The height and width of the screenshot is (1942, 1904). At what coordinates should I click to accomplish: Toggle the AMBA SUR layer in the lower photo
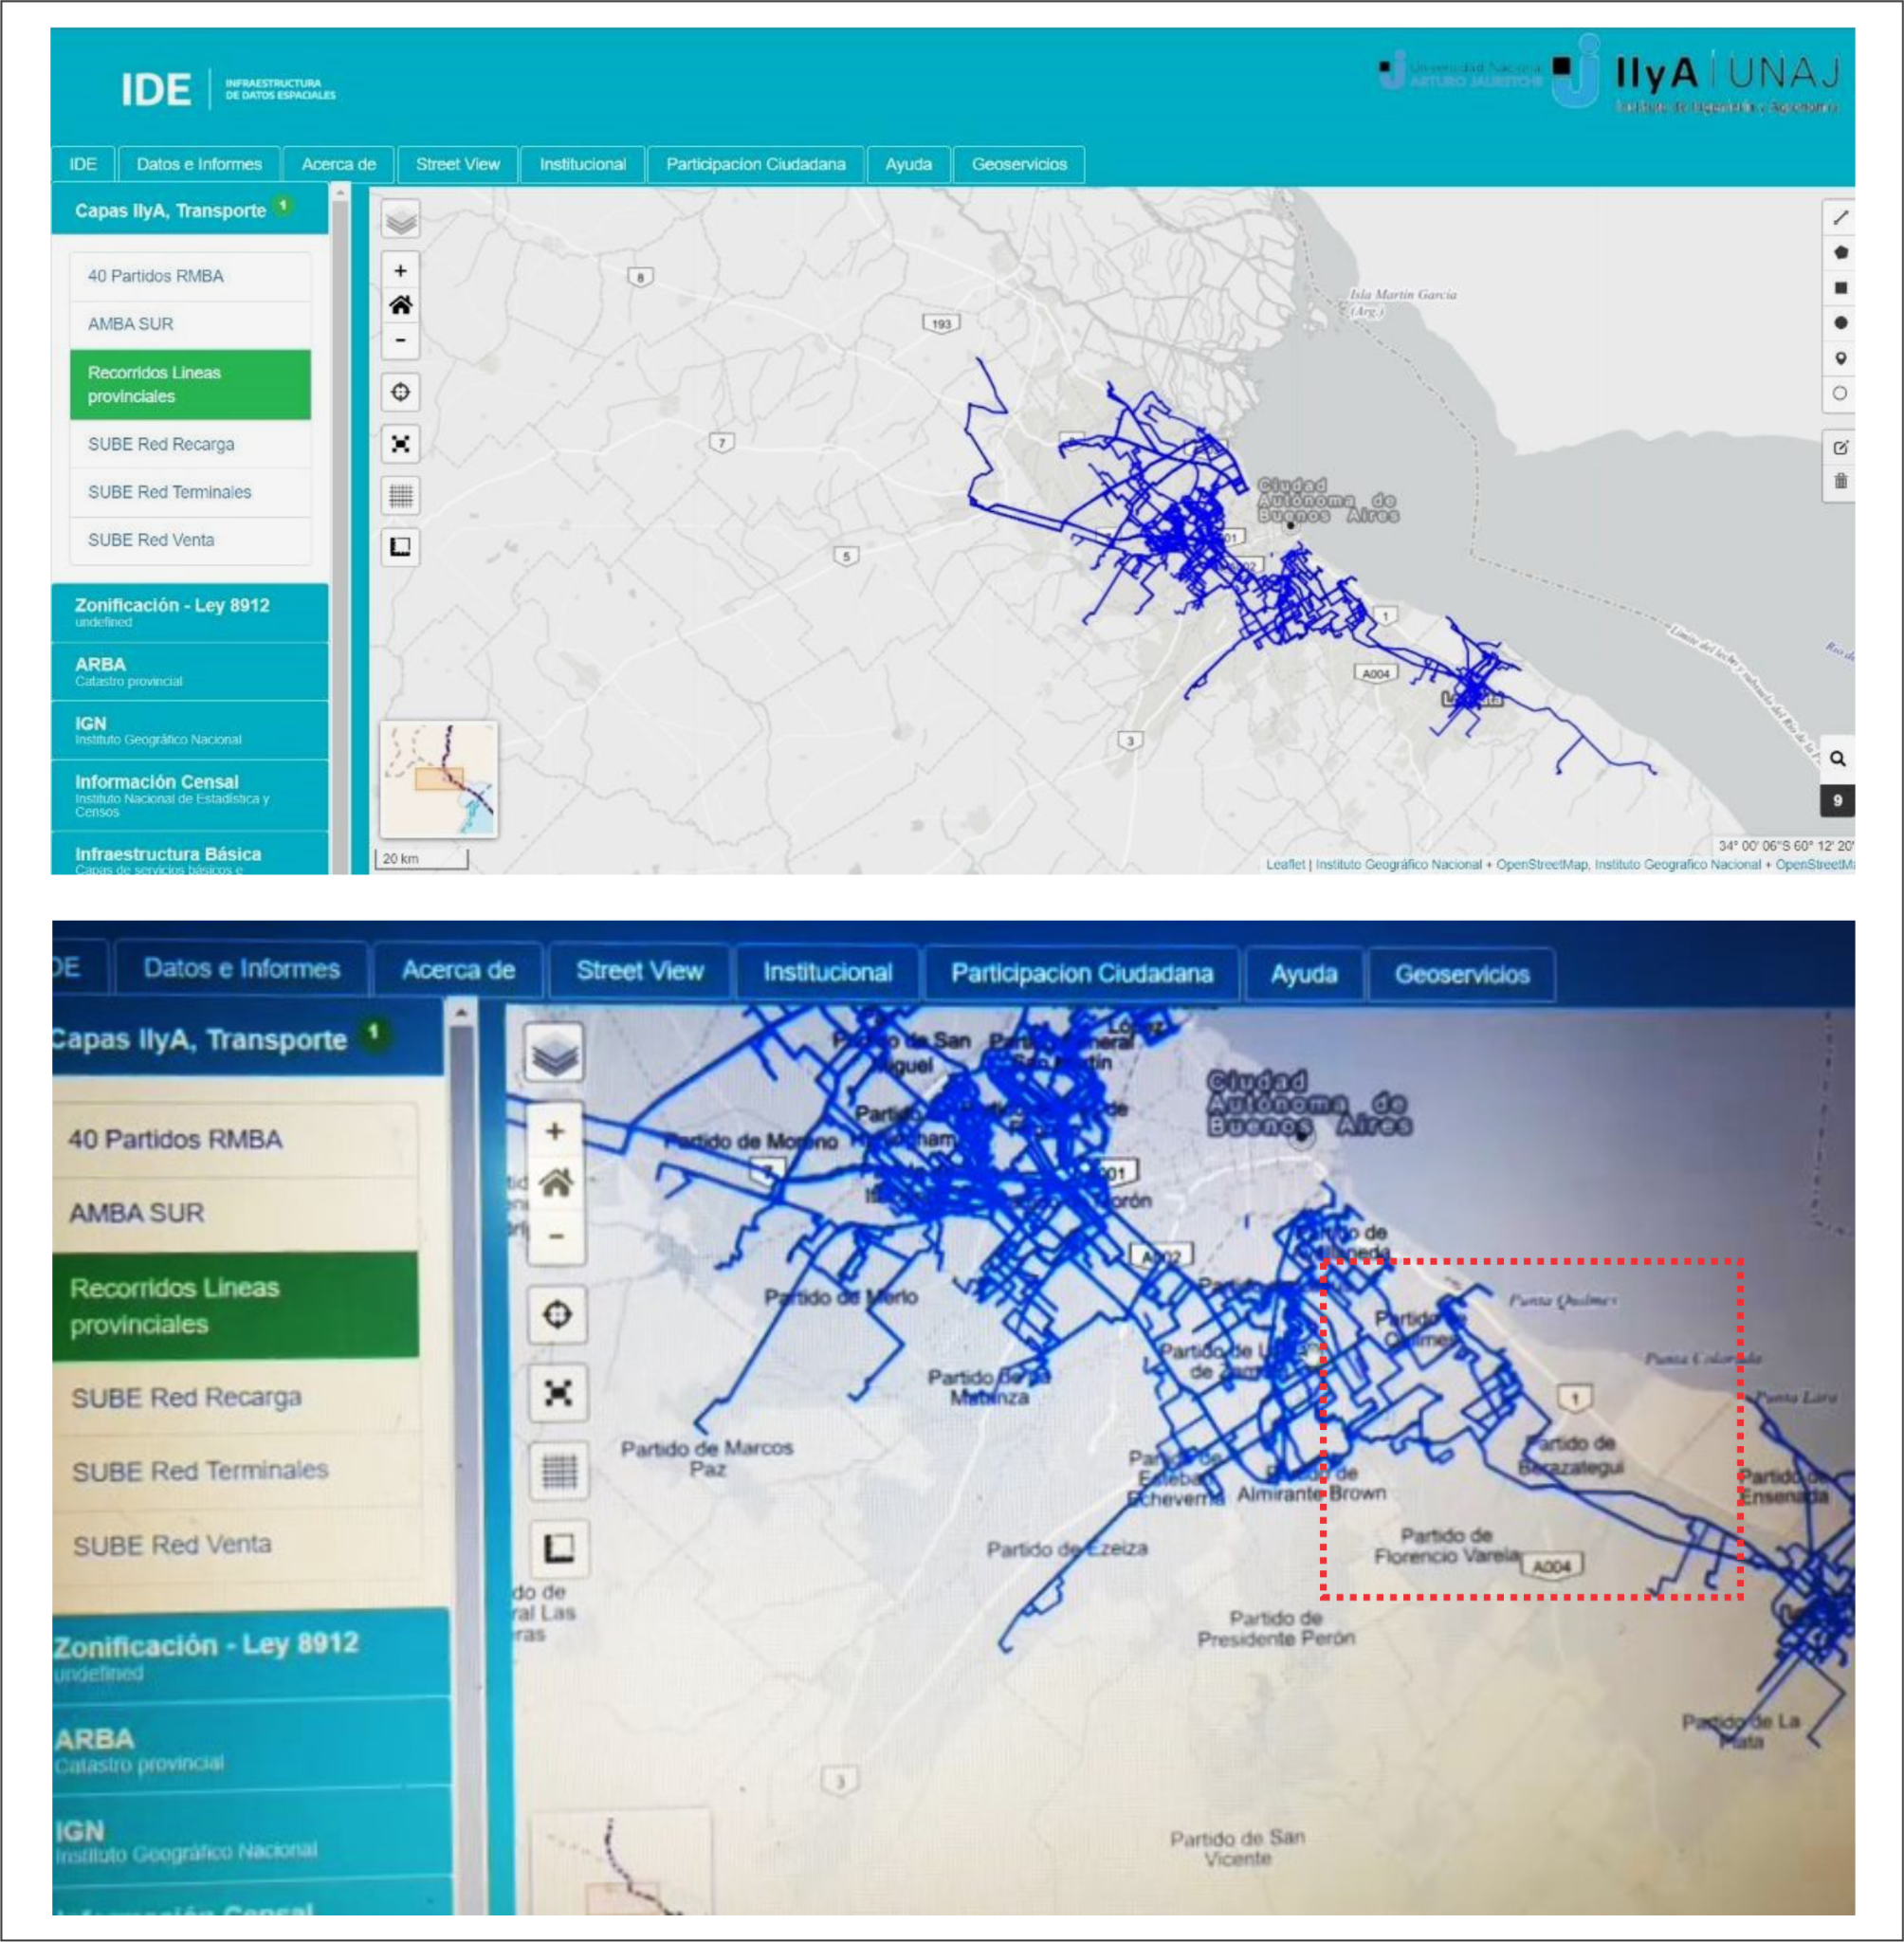236,1213
